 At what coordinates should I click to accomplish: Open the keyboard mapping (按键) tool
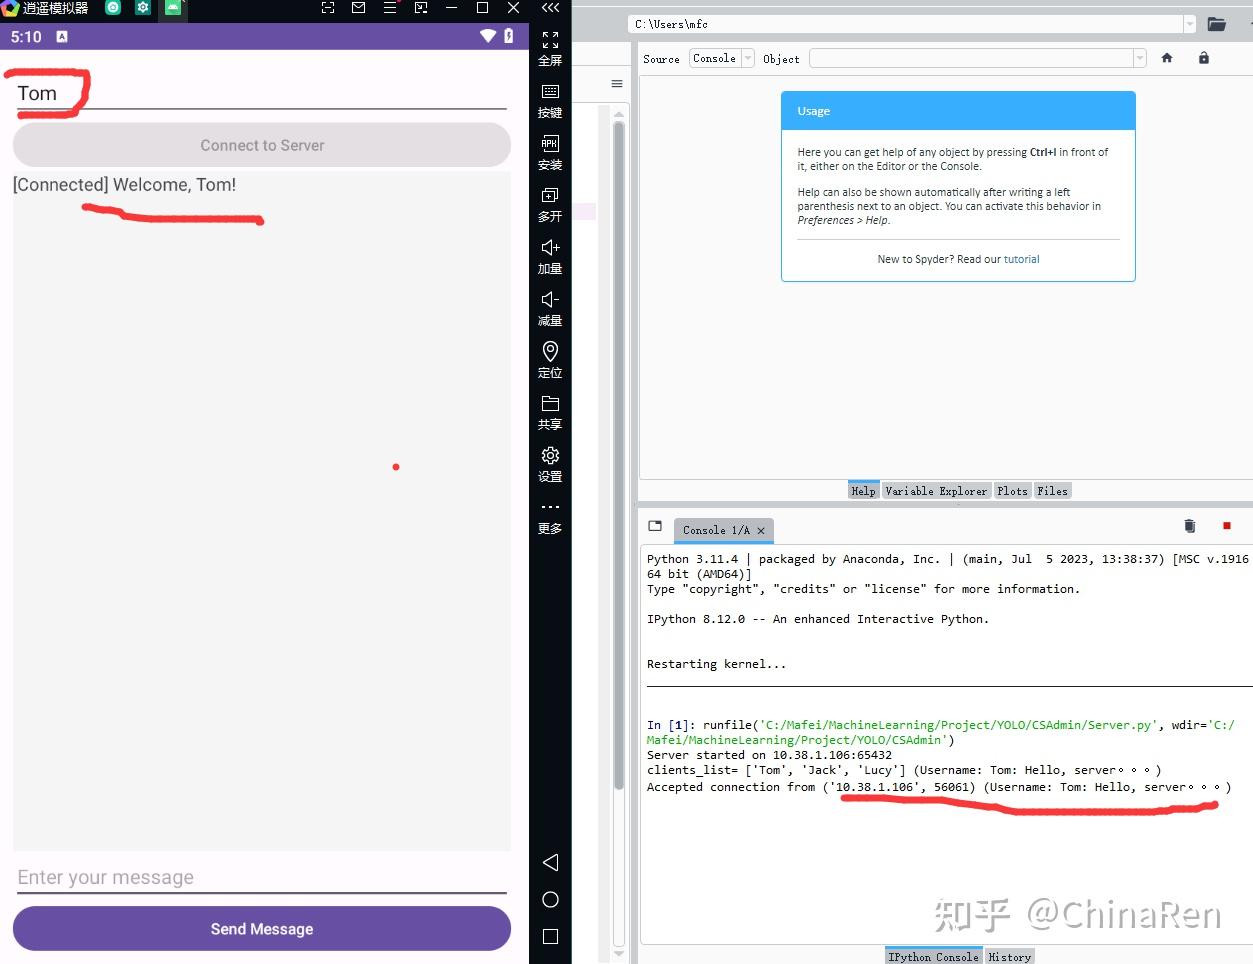(x=549, y=99)
